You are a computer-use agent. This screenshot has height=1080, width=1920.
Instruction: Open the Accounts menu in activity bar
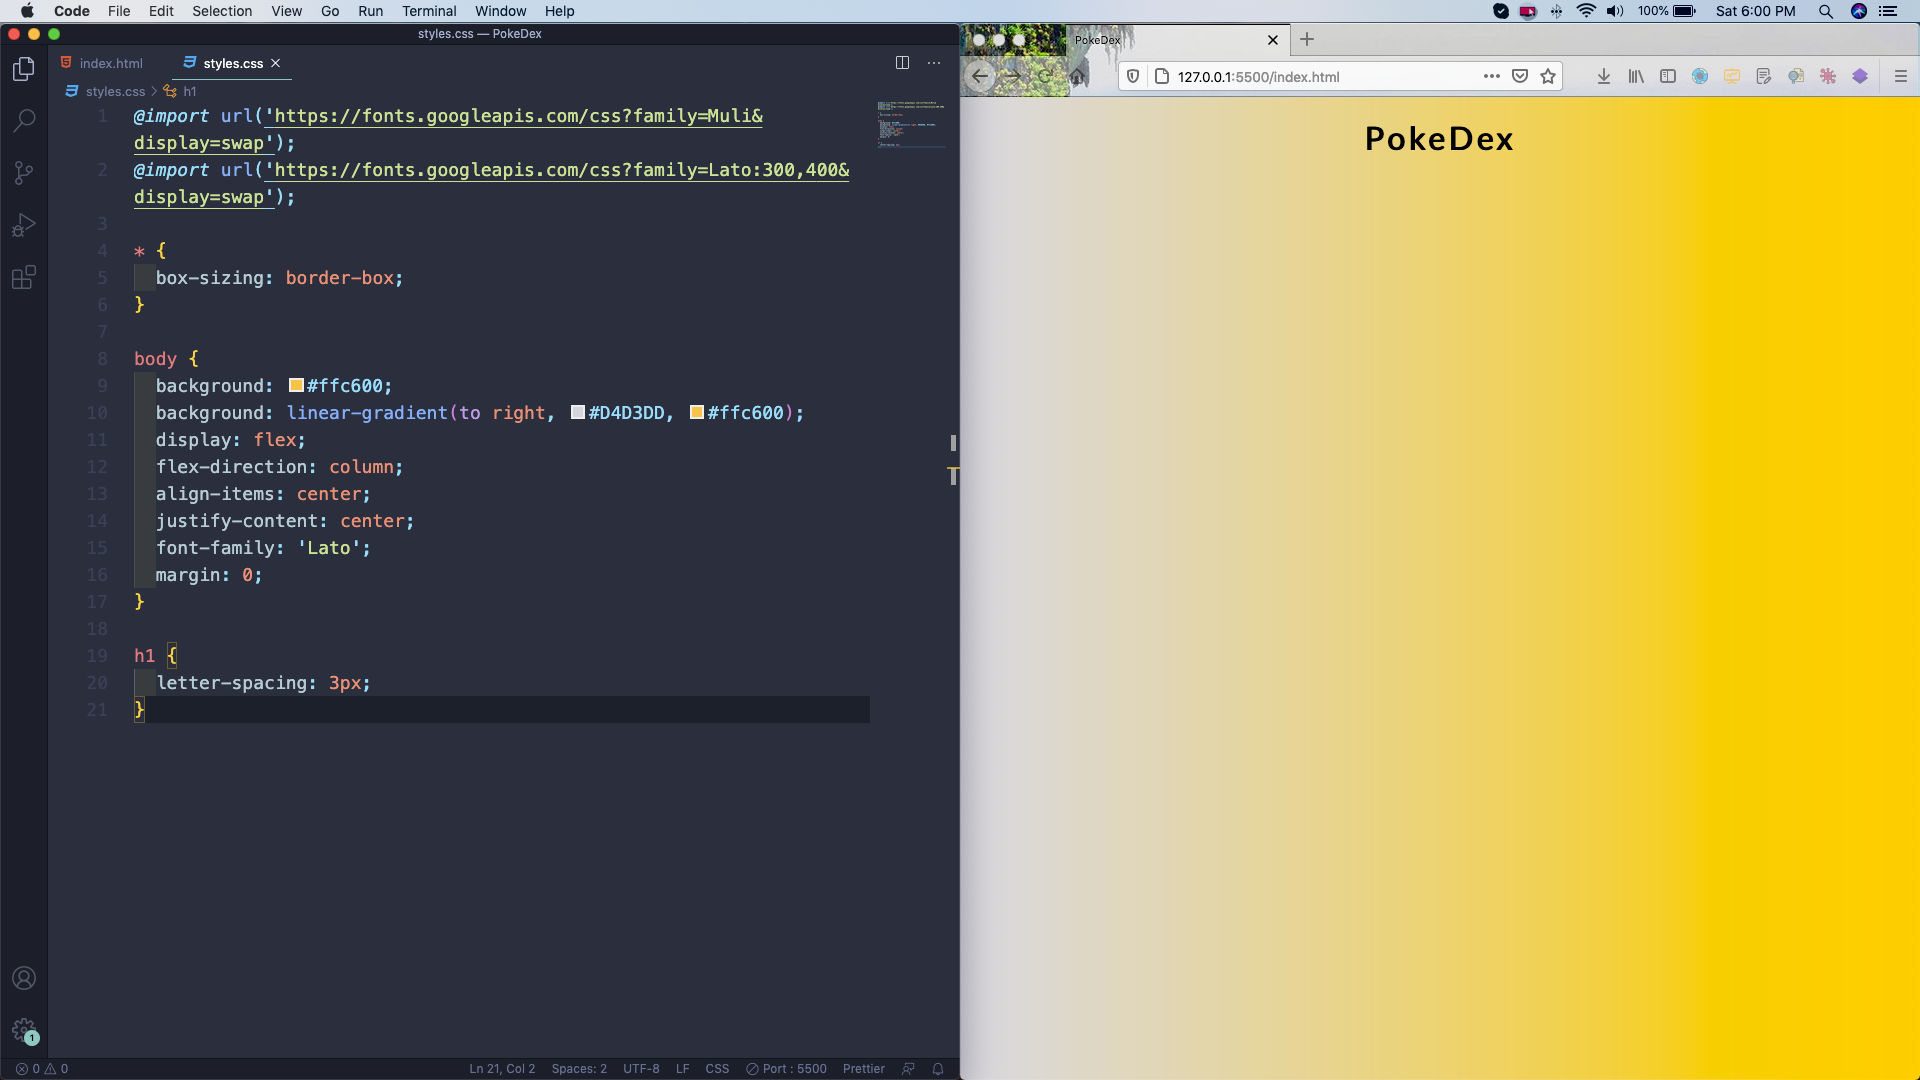(24, 978)
